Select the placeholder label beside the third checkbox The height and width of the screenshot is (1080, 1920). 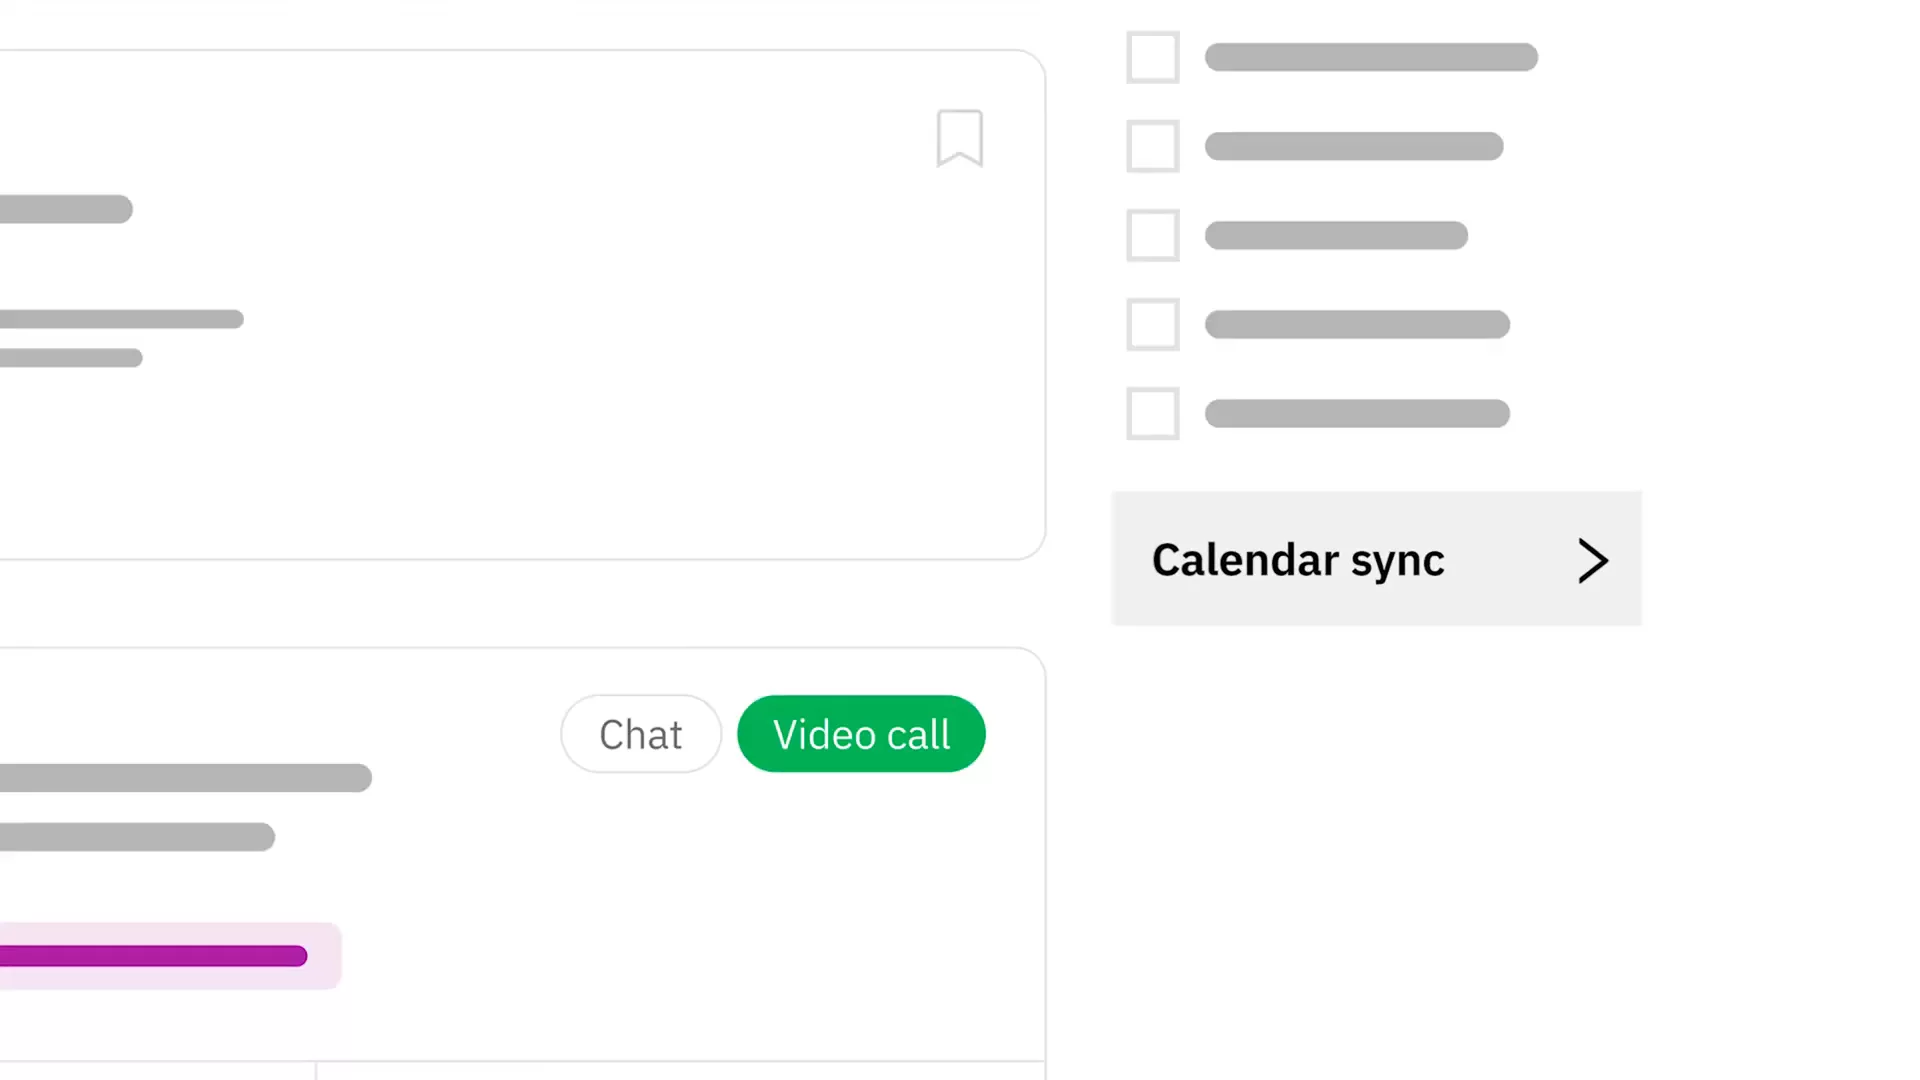click(x=1335, y=235)
